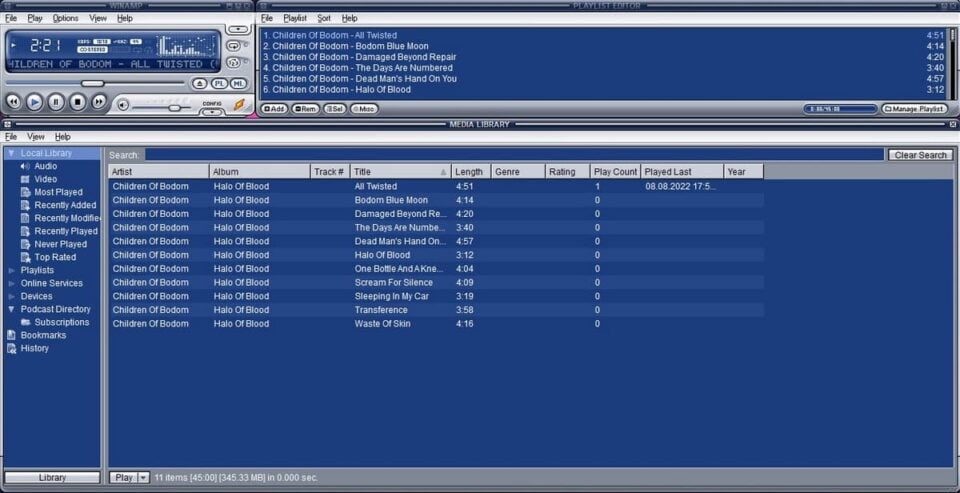Open the dropdown arrow beside footer Play button
This screenshot has width=960, height=493.
pos(144,478)
